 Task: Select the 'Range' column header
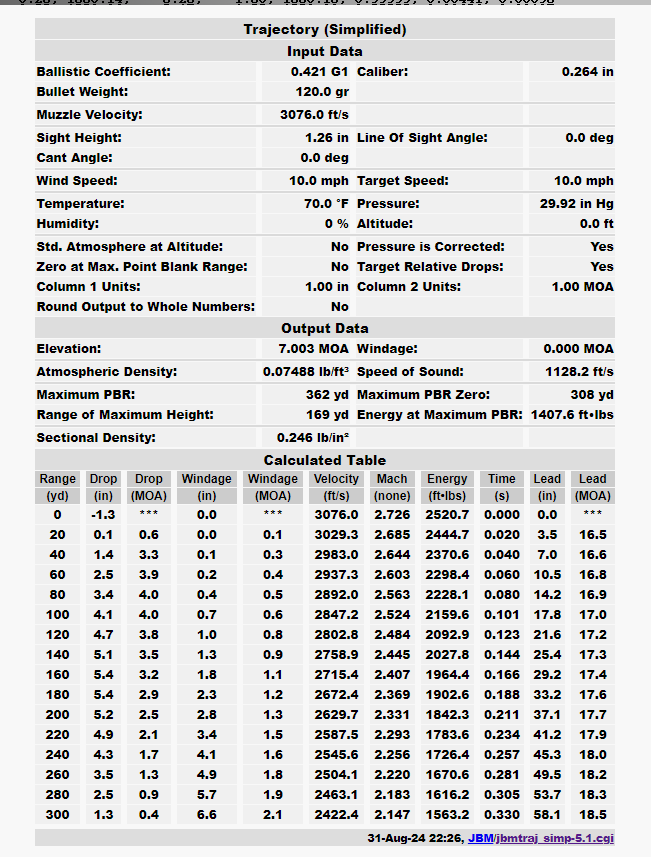57,479
